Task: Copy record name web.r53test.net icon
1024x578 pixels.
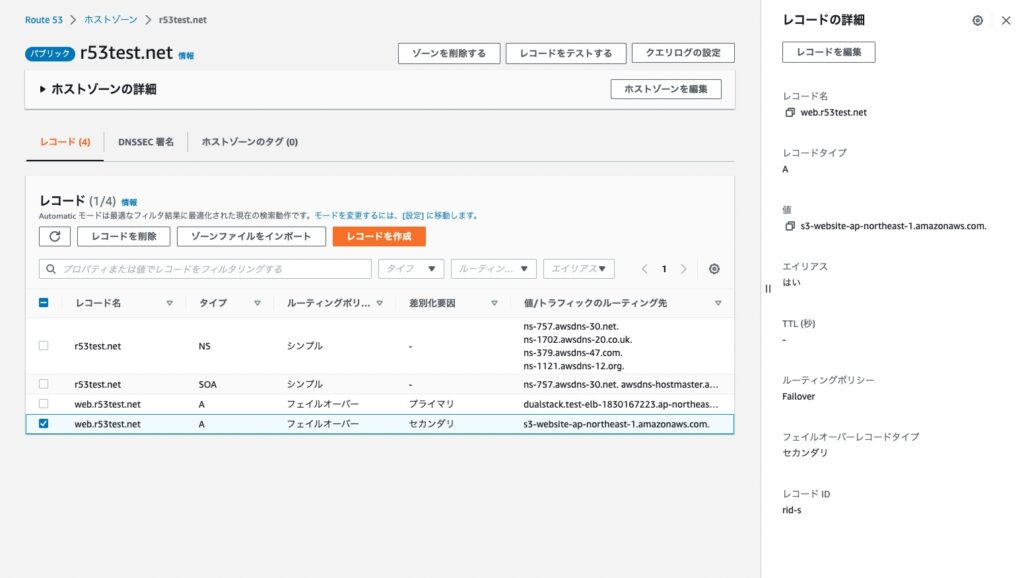Action: pyautogui.click(x=790, y=112)
